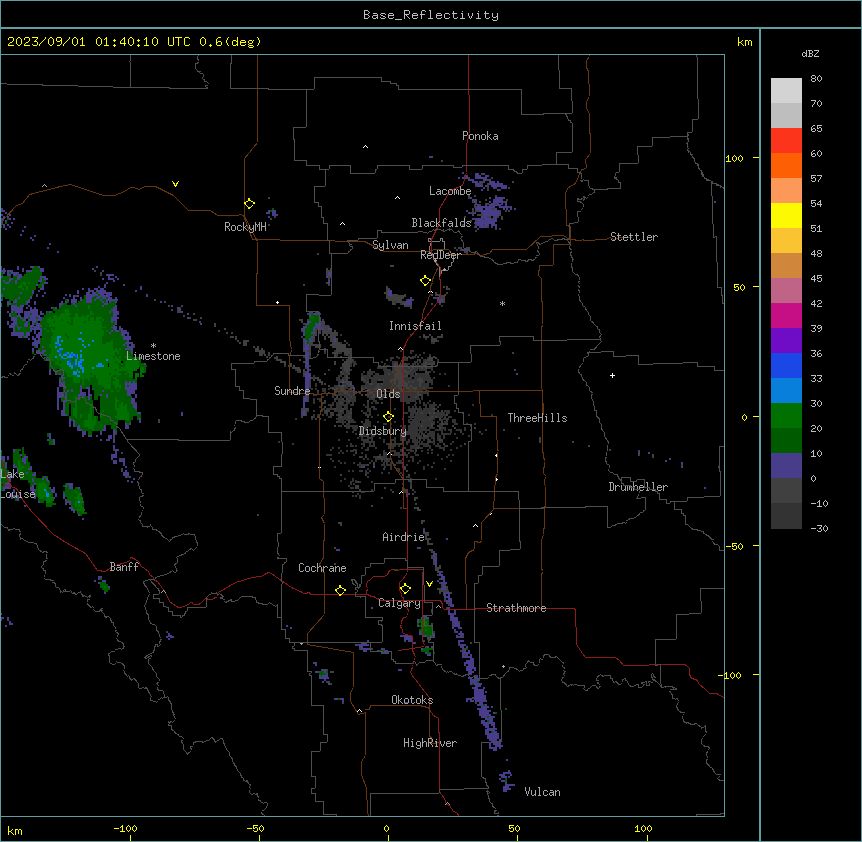Click the Didsbury city label
Viewport: 862px width, 842px height.
(383, 431)
